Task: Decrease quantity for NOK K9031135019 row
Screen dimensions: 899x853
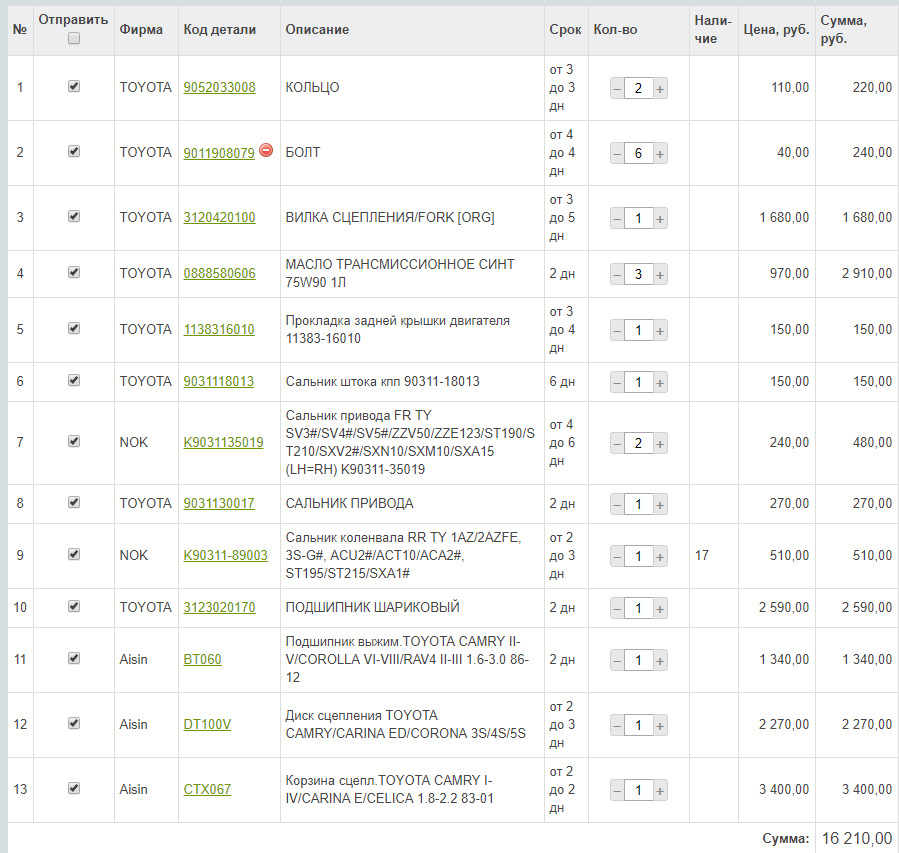Action: 617,444
